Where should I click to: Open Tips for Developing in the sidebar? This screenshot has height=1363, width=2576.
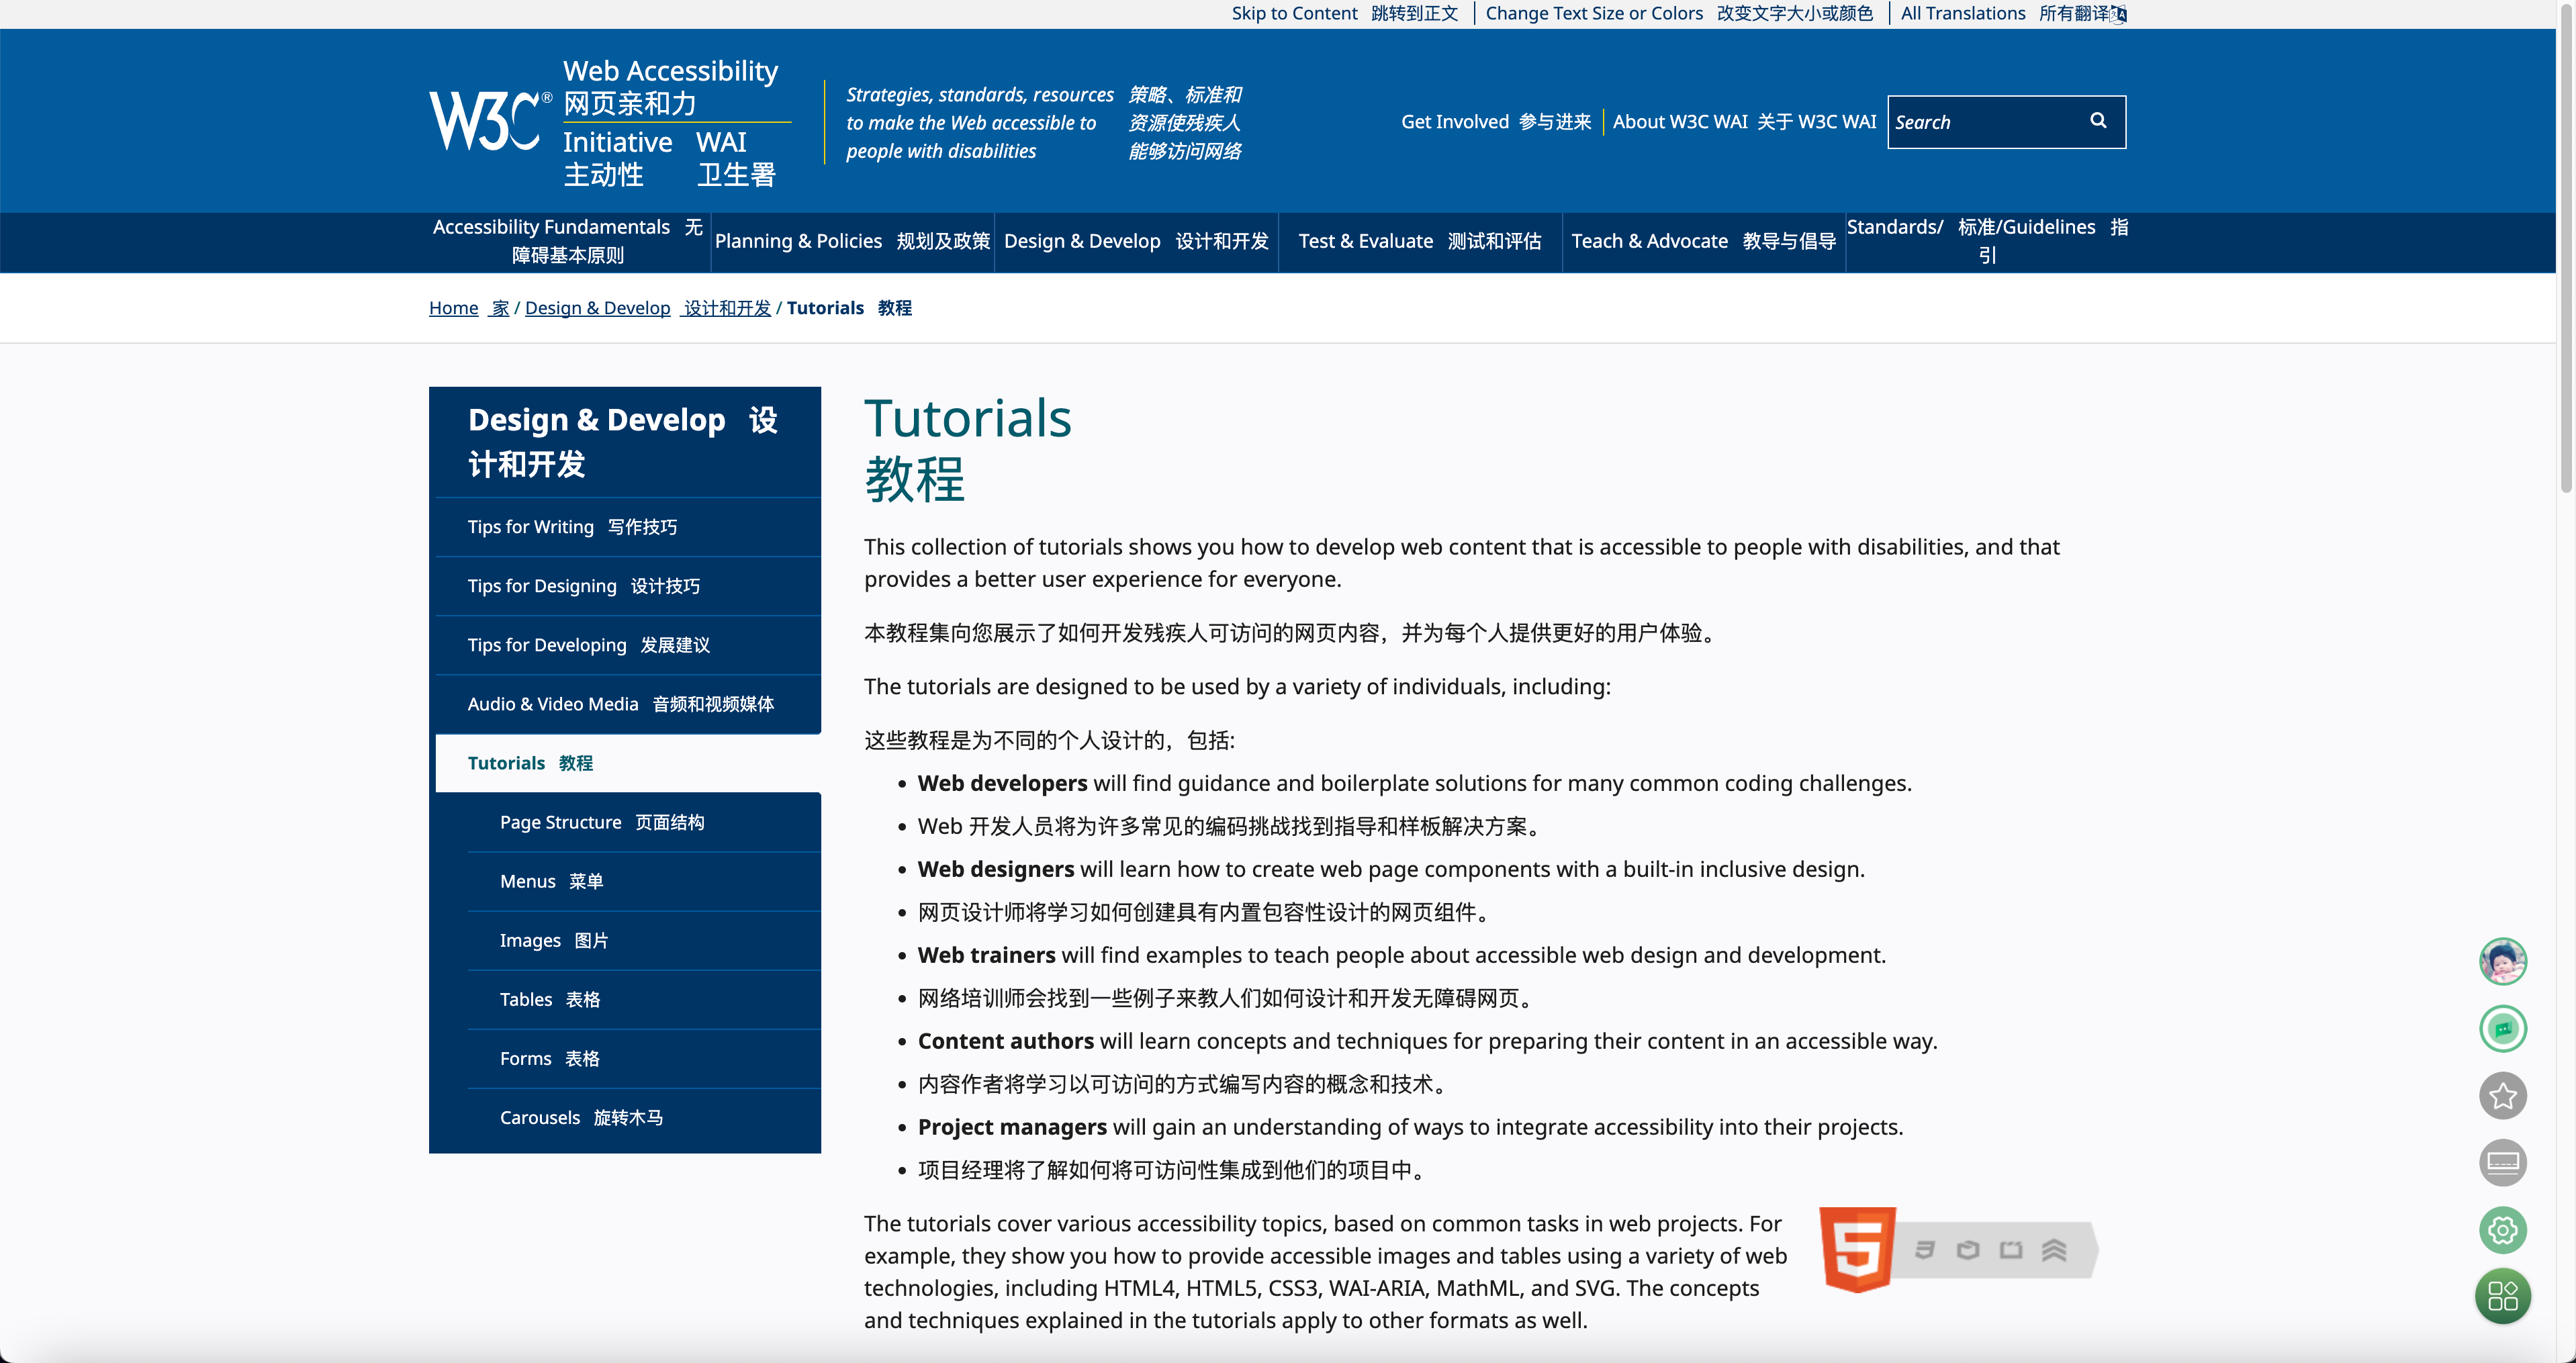[x=628, y=645]
